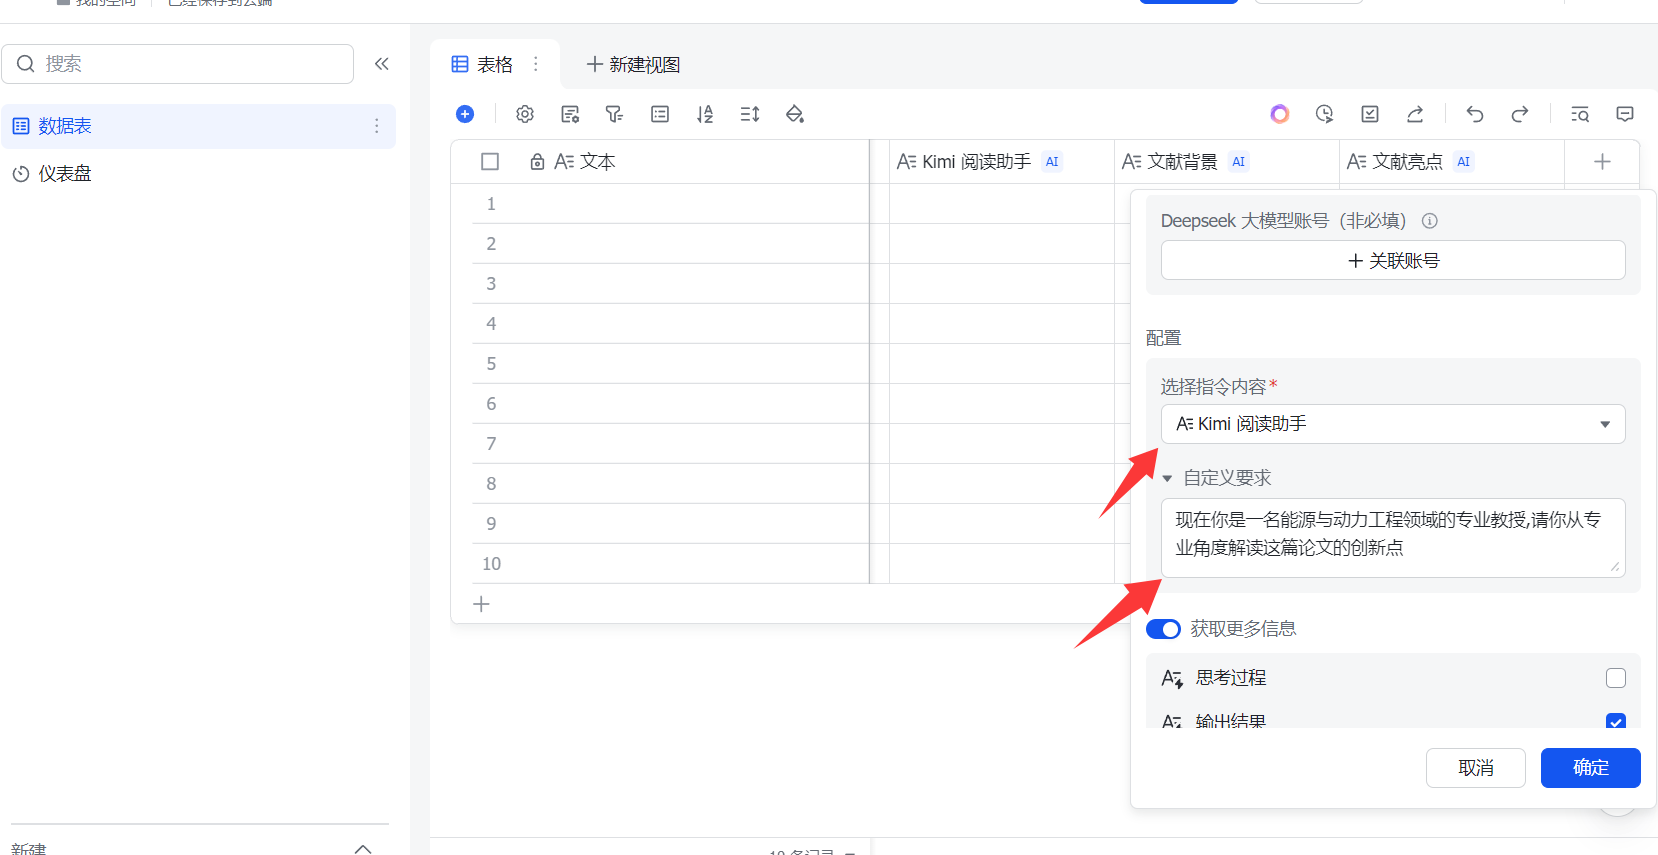Open the row height tool
This screenshot has width=1658, height=855.
(750, 114)
